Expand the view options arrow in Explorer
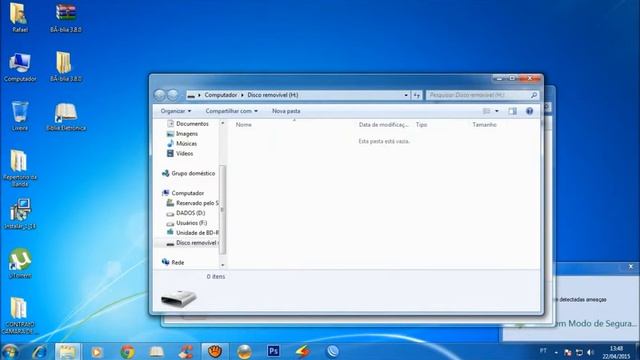640x360 pixels. [497, 111]
